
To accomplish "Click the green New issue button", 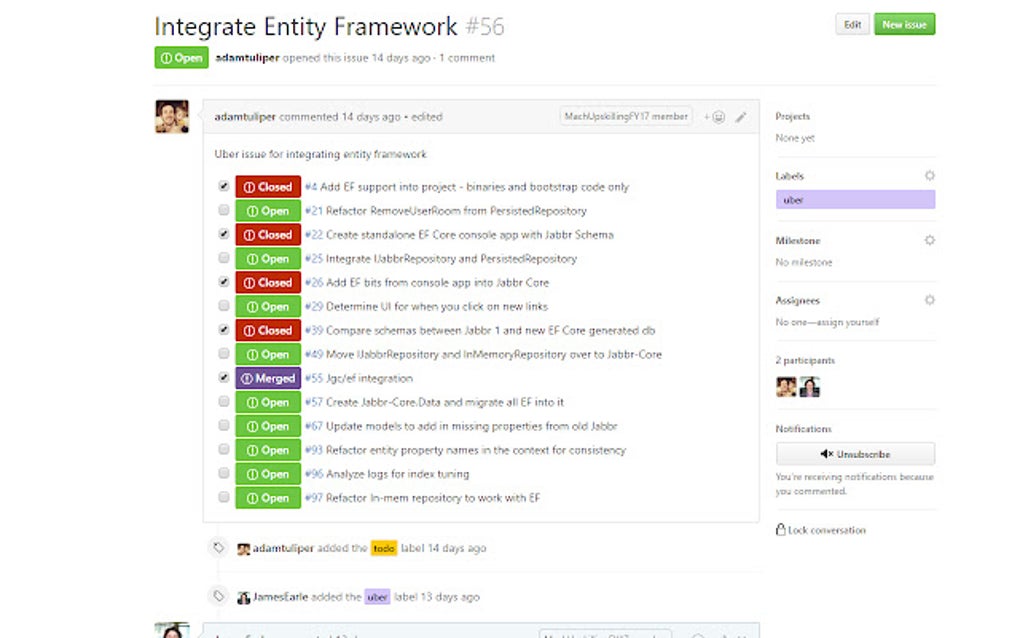I will (904, 25).
